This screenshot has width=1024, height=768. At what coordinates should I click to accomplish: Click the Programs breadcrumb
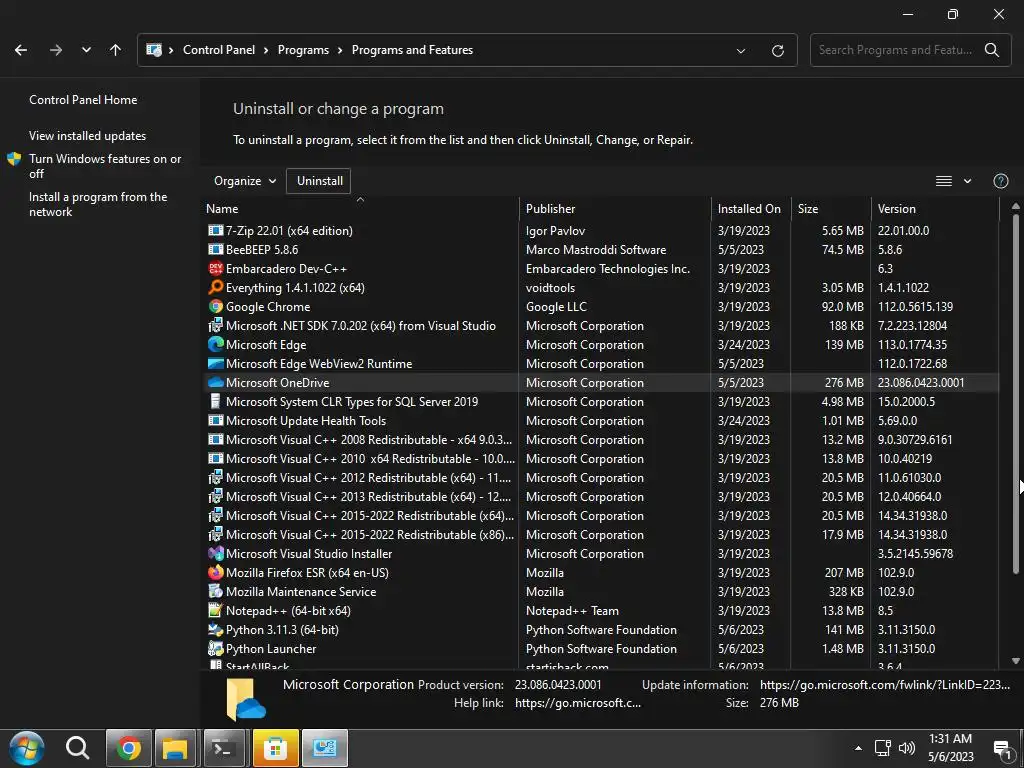[303, 50]
